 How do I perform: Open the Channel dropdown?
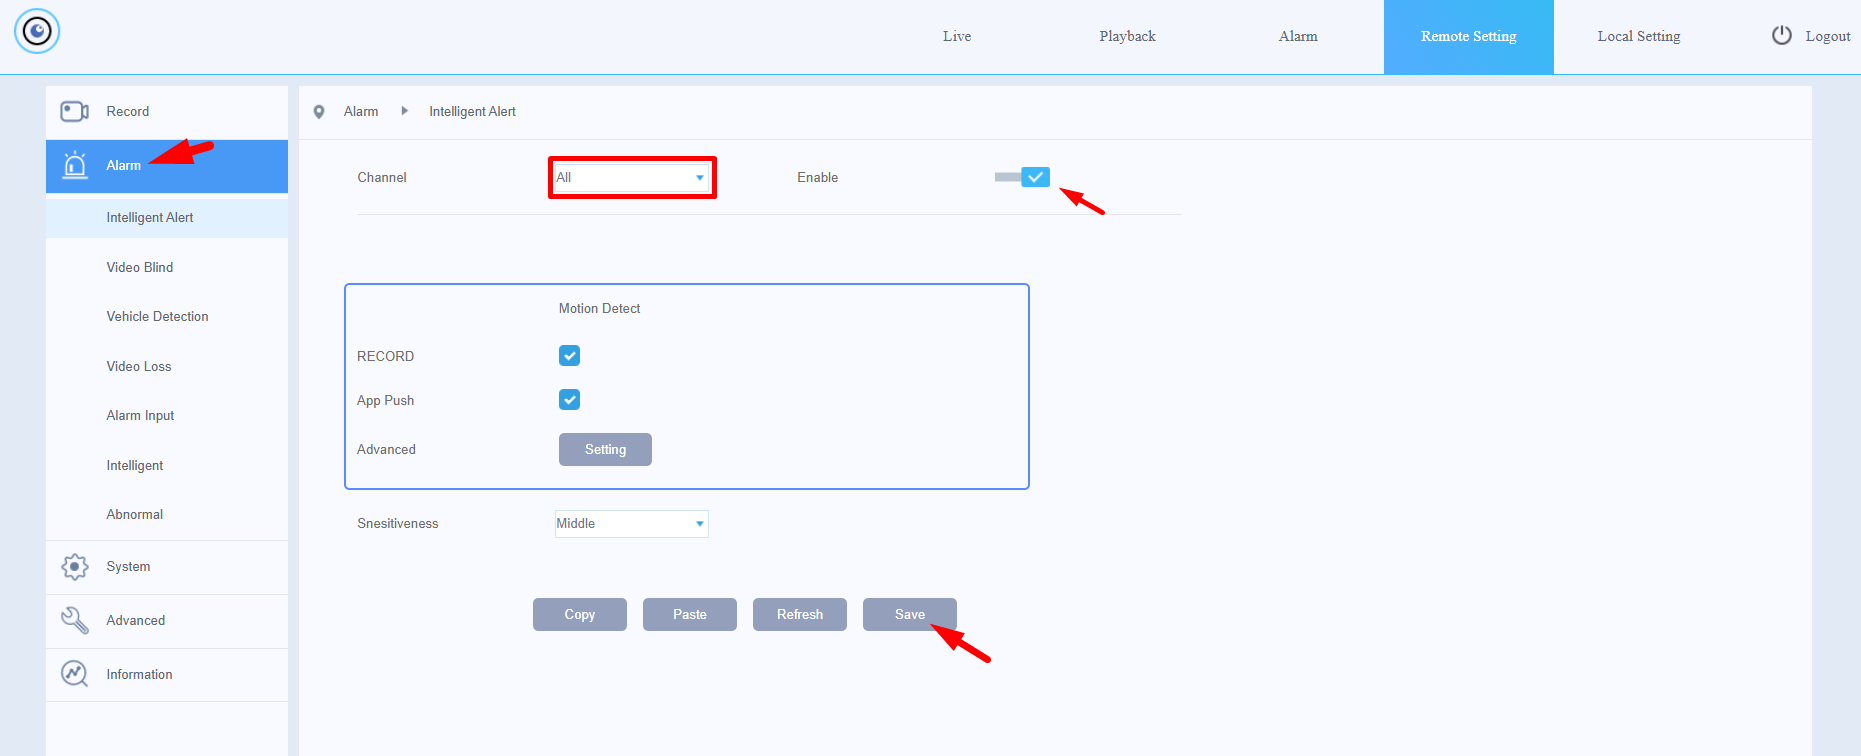click(631, 178)
